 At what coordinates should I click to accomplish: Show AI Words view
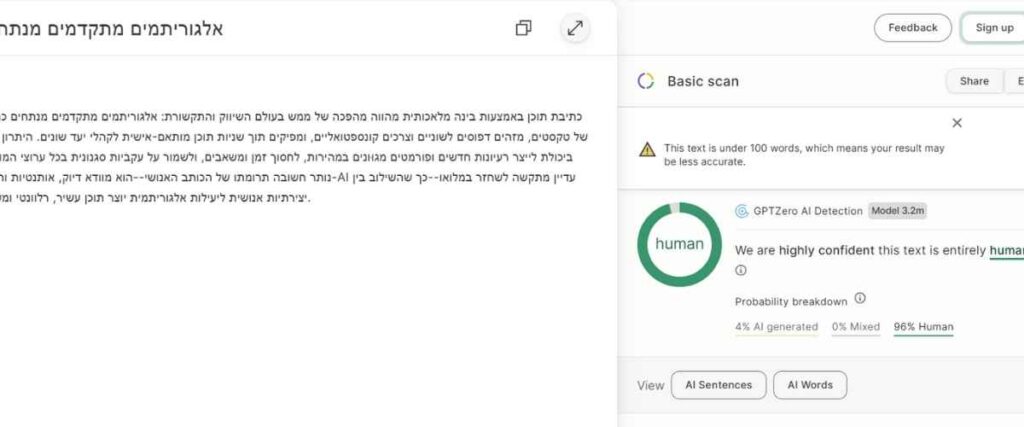[810, 385]
